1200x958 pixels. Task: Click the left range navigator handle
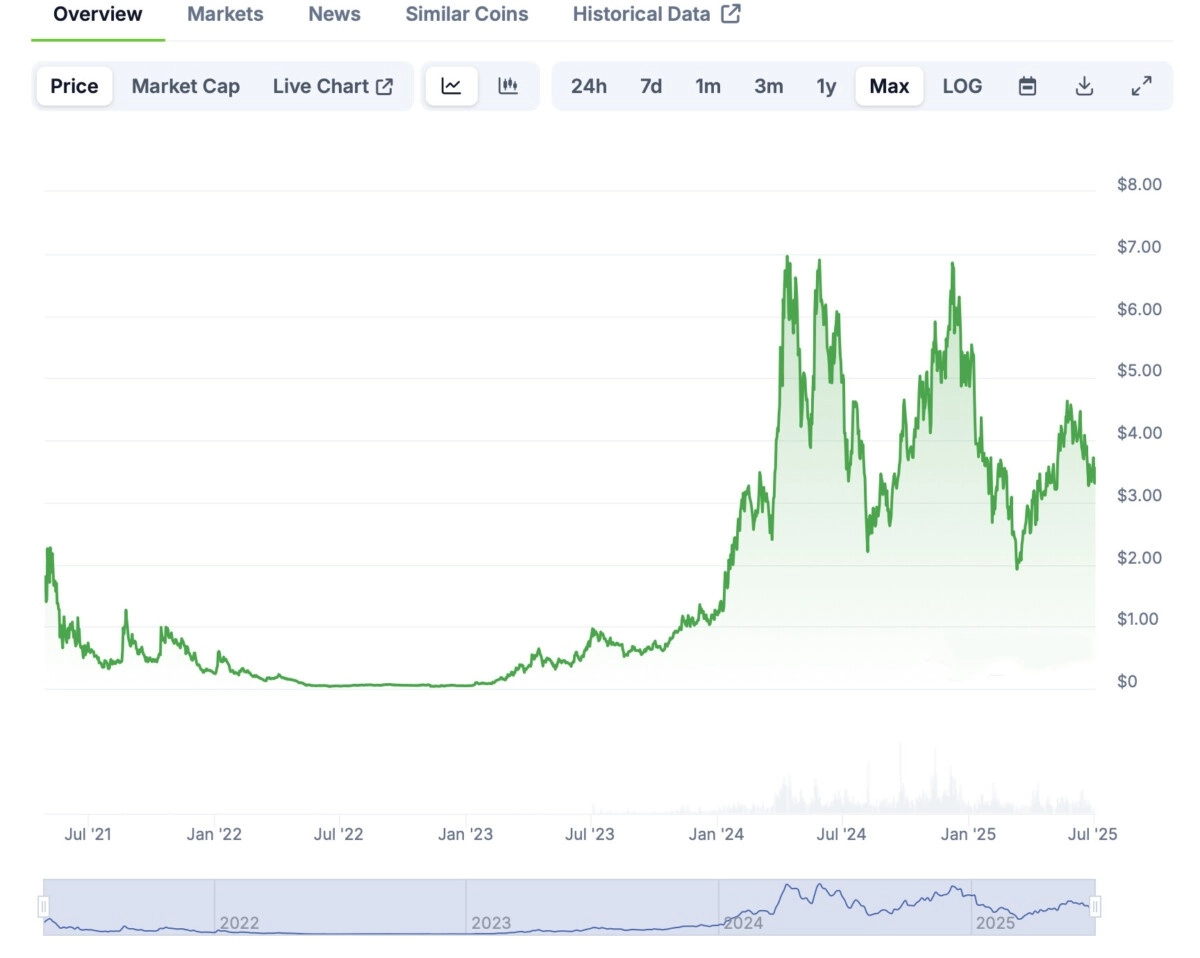click(x=43, y=907)
